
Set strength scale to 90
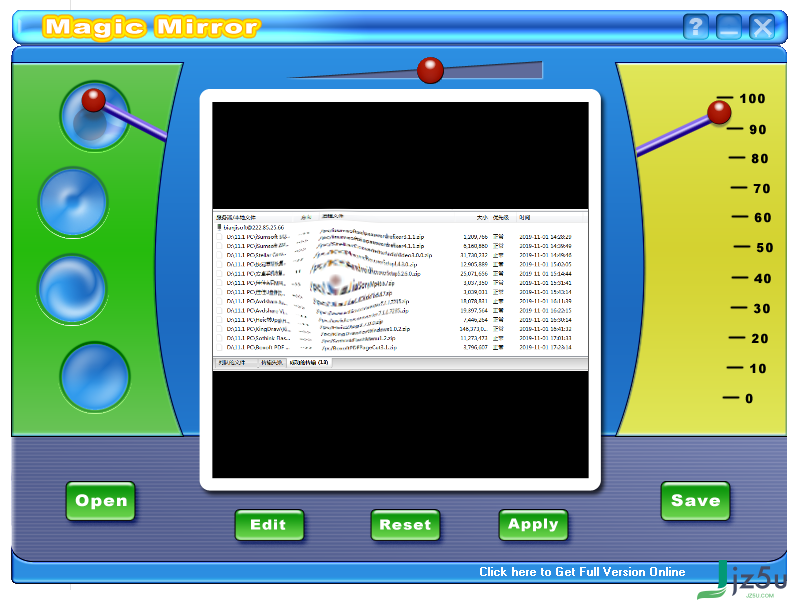pyautogui.click(x=746, y=129)
